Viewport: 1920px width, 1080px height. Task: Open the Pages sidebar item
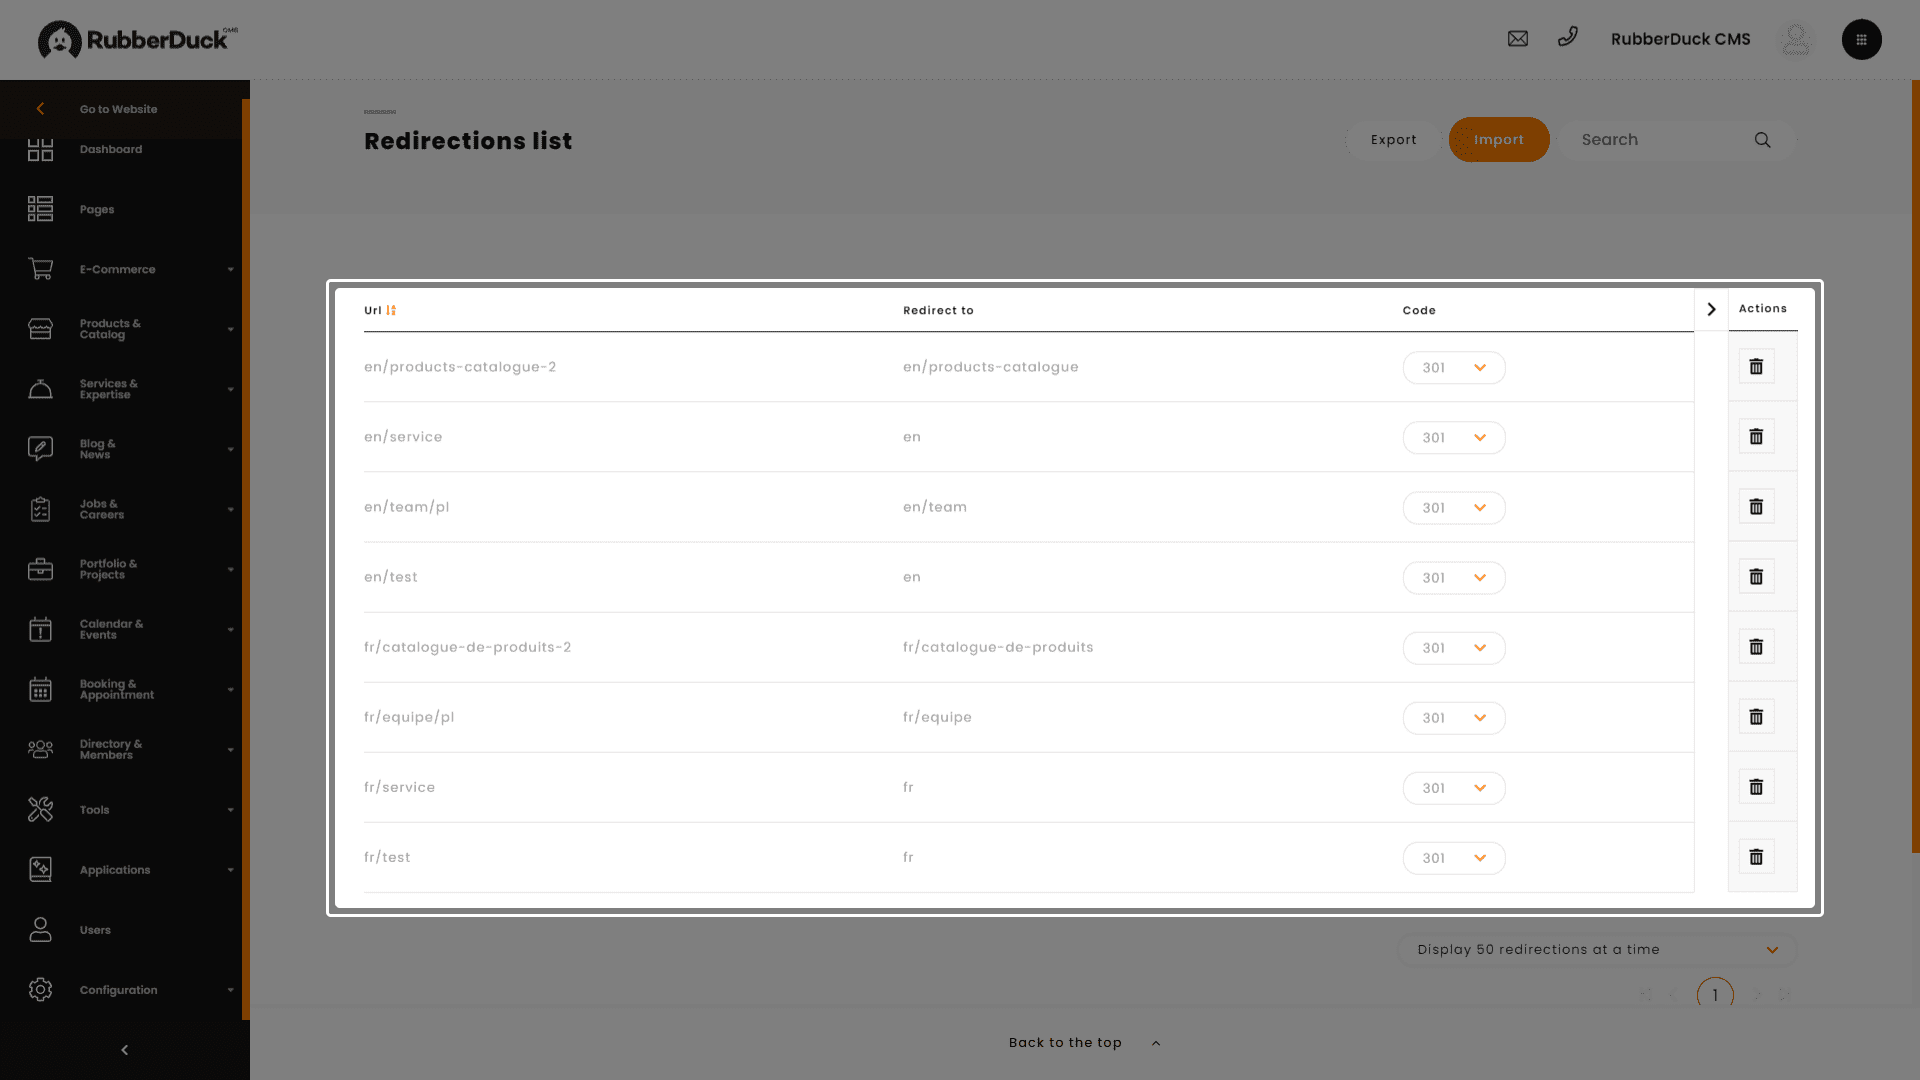pos(97,209)
